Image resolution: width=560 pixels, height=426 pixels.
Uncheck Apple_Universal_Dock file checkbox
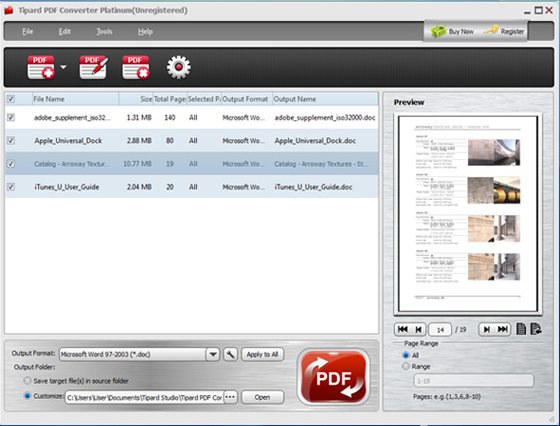[x=11, y=140]
